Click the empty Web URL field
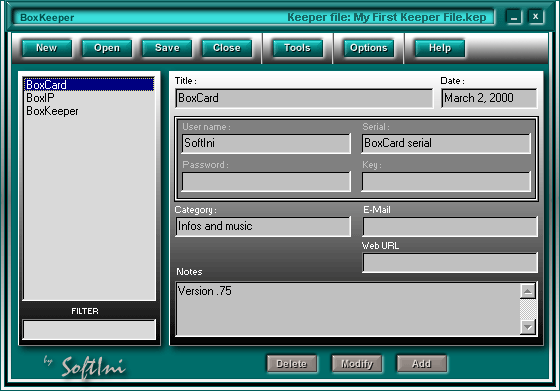This screenshot has height=391, width=560. click(450, 262)
